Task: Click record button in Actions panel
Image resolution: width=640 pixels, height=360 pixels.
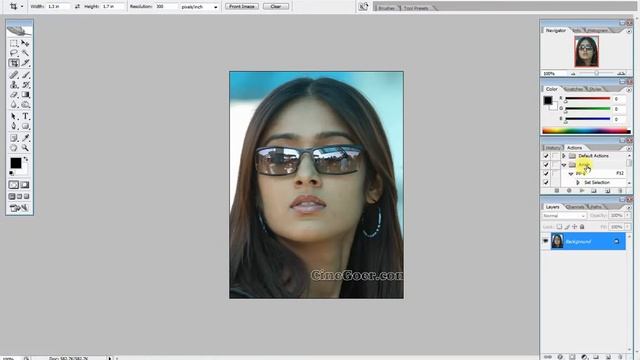Action: pyautogui.click(x=569, y=191)
